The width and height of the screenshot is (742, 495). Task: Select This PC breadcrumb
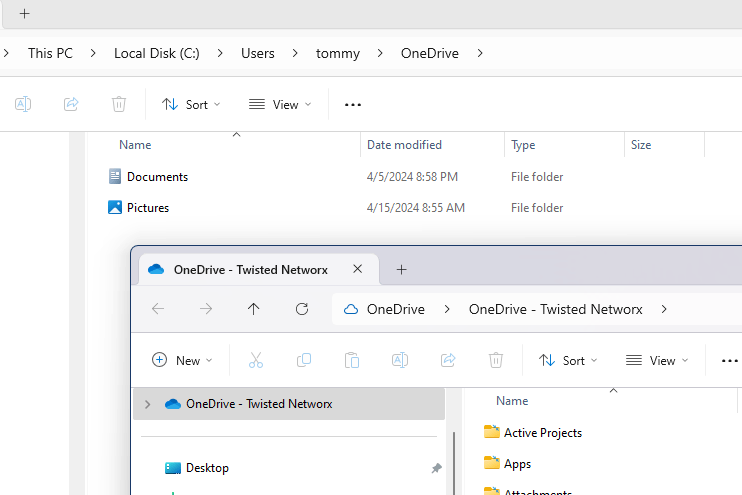[x=50, y=53]
